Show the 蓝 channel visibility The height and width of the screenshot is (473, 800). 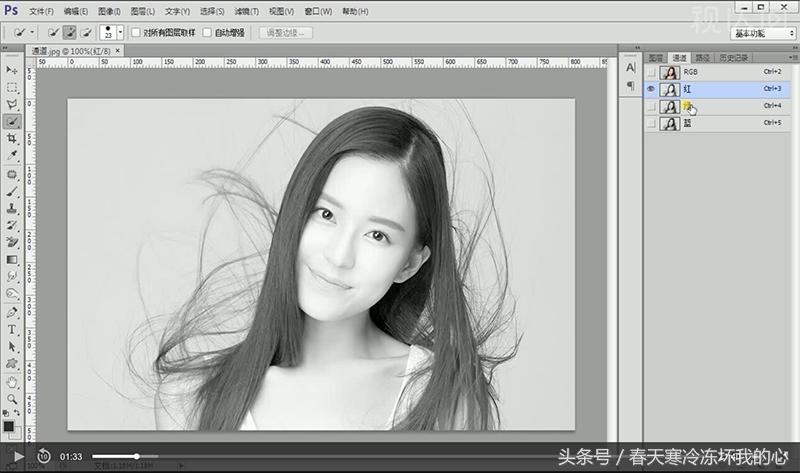(x=651, y=123)
